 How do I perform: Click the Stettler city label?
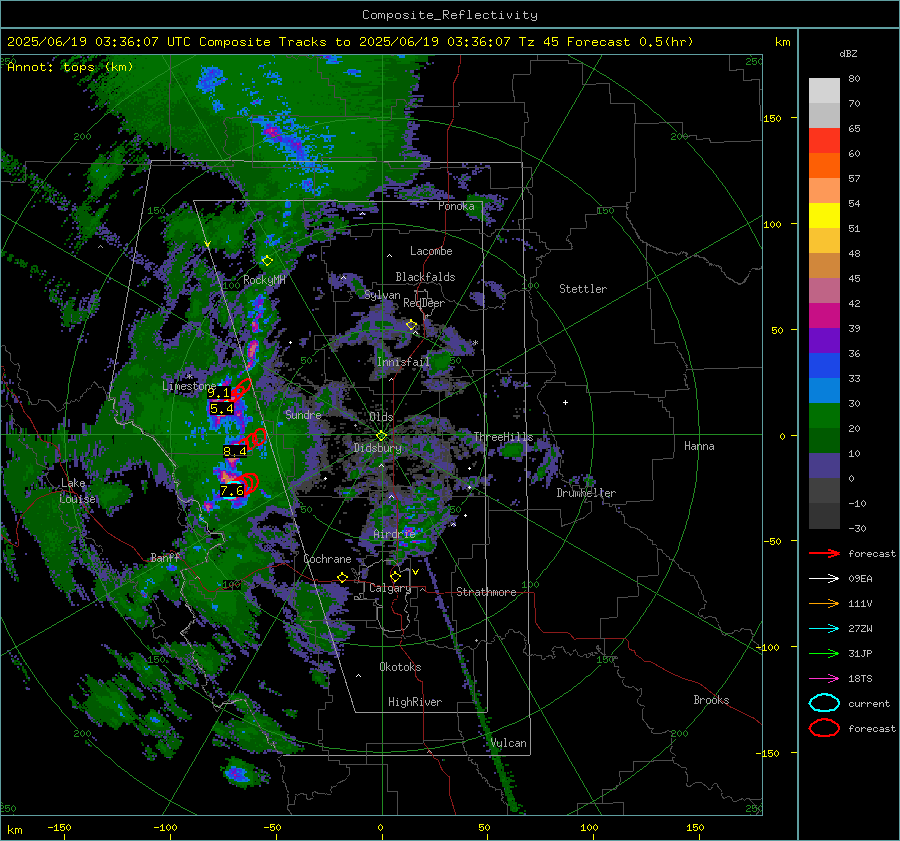coord(583,289)
